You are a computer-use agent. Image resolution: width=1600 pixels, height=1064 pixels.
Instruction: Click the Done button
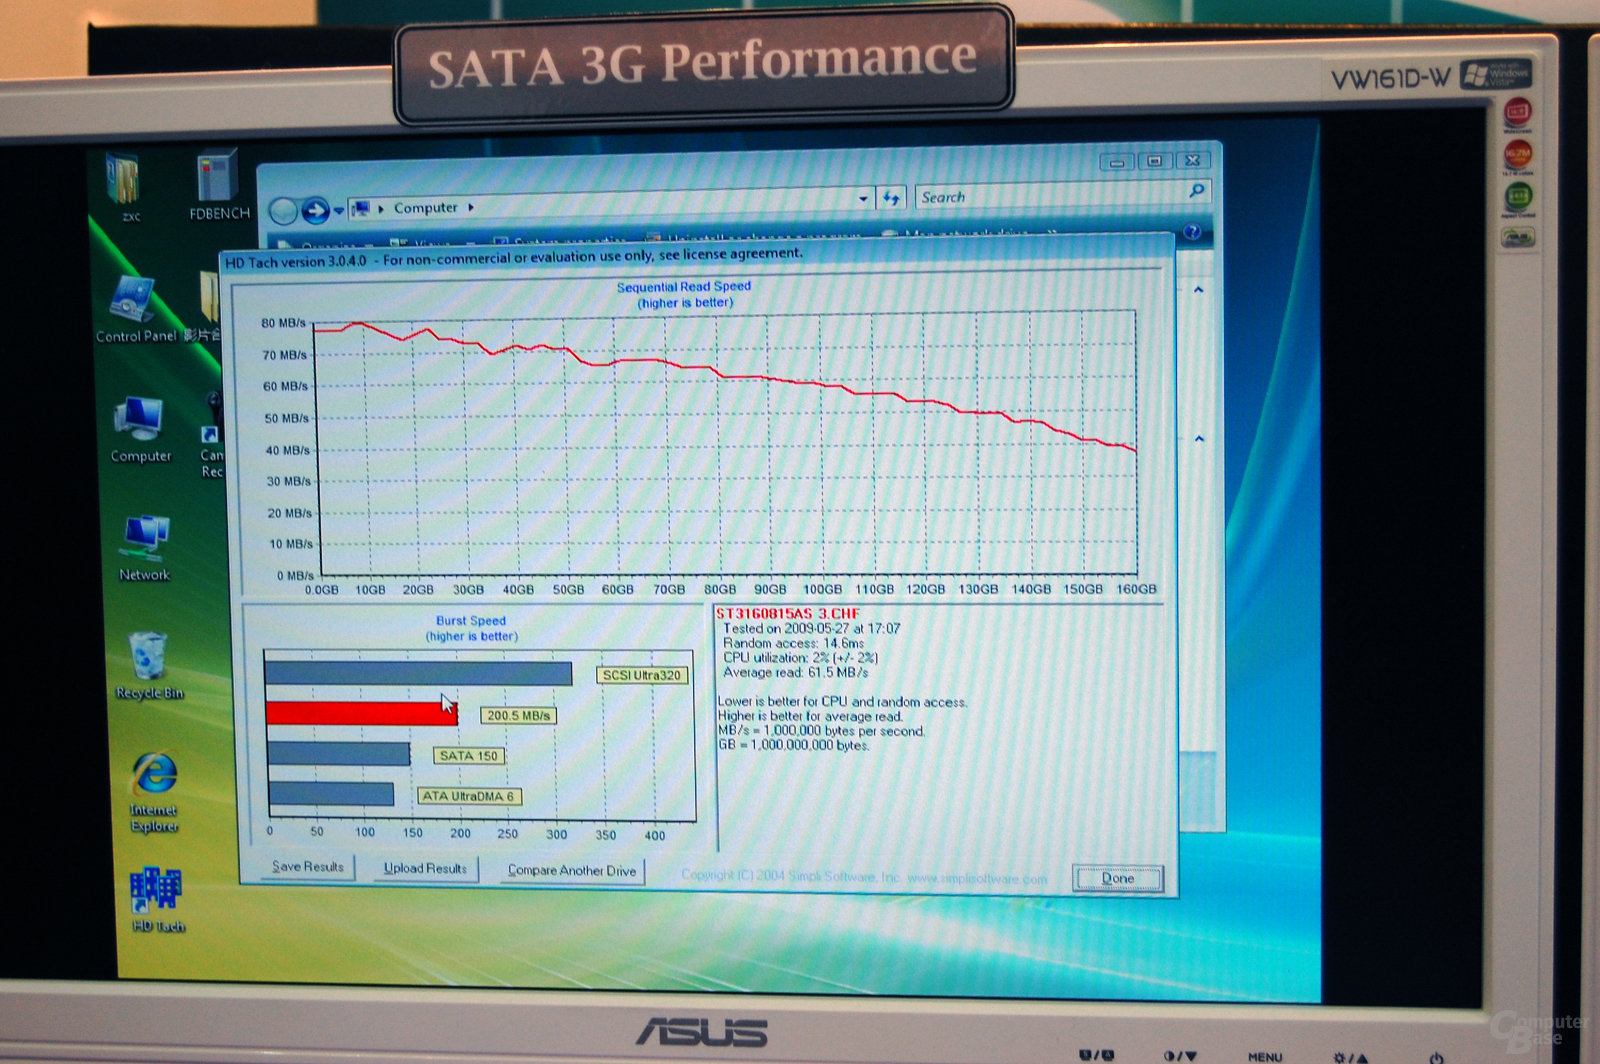[1117, 878]
